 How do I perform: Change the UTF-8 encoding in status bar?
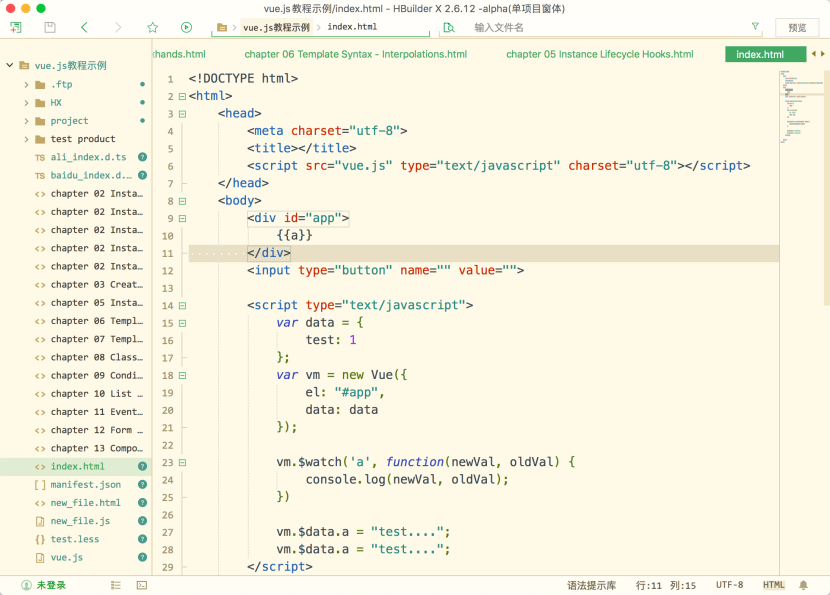point(729,585)
